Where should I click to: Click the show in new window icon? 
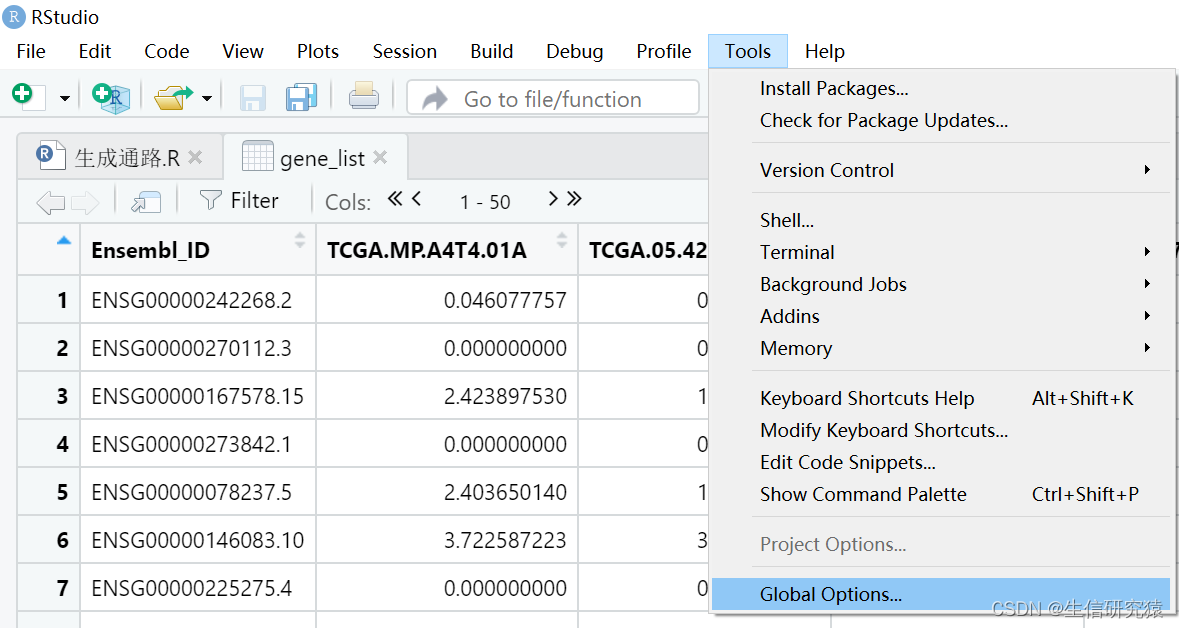click(146, 202)
